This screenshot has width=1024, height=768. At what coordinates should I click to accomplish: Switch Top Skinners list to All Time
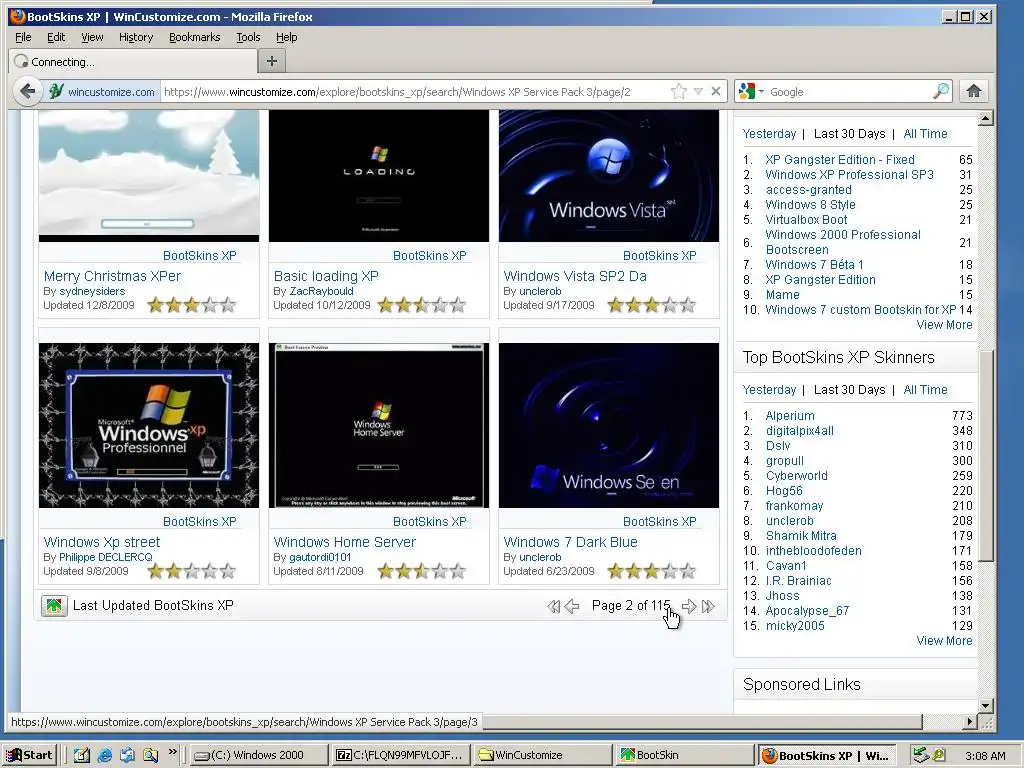point(925,390)
